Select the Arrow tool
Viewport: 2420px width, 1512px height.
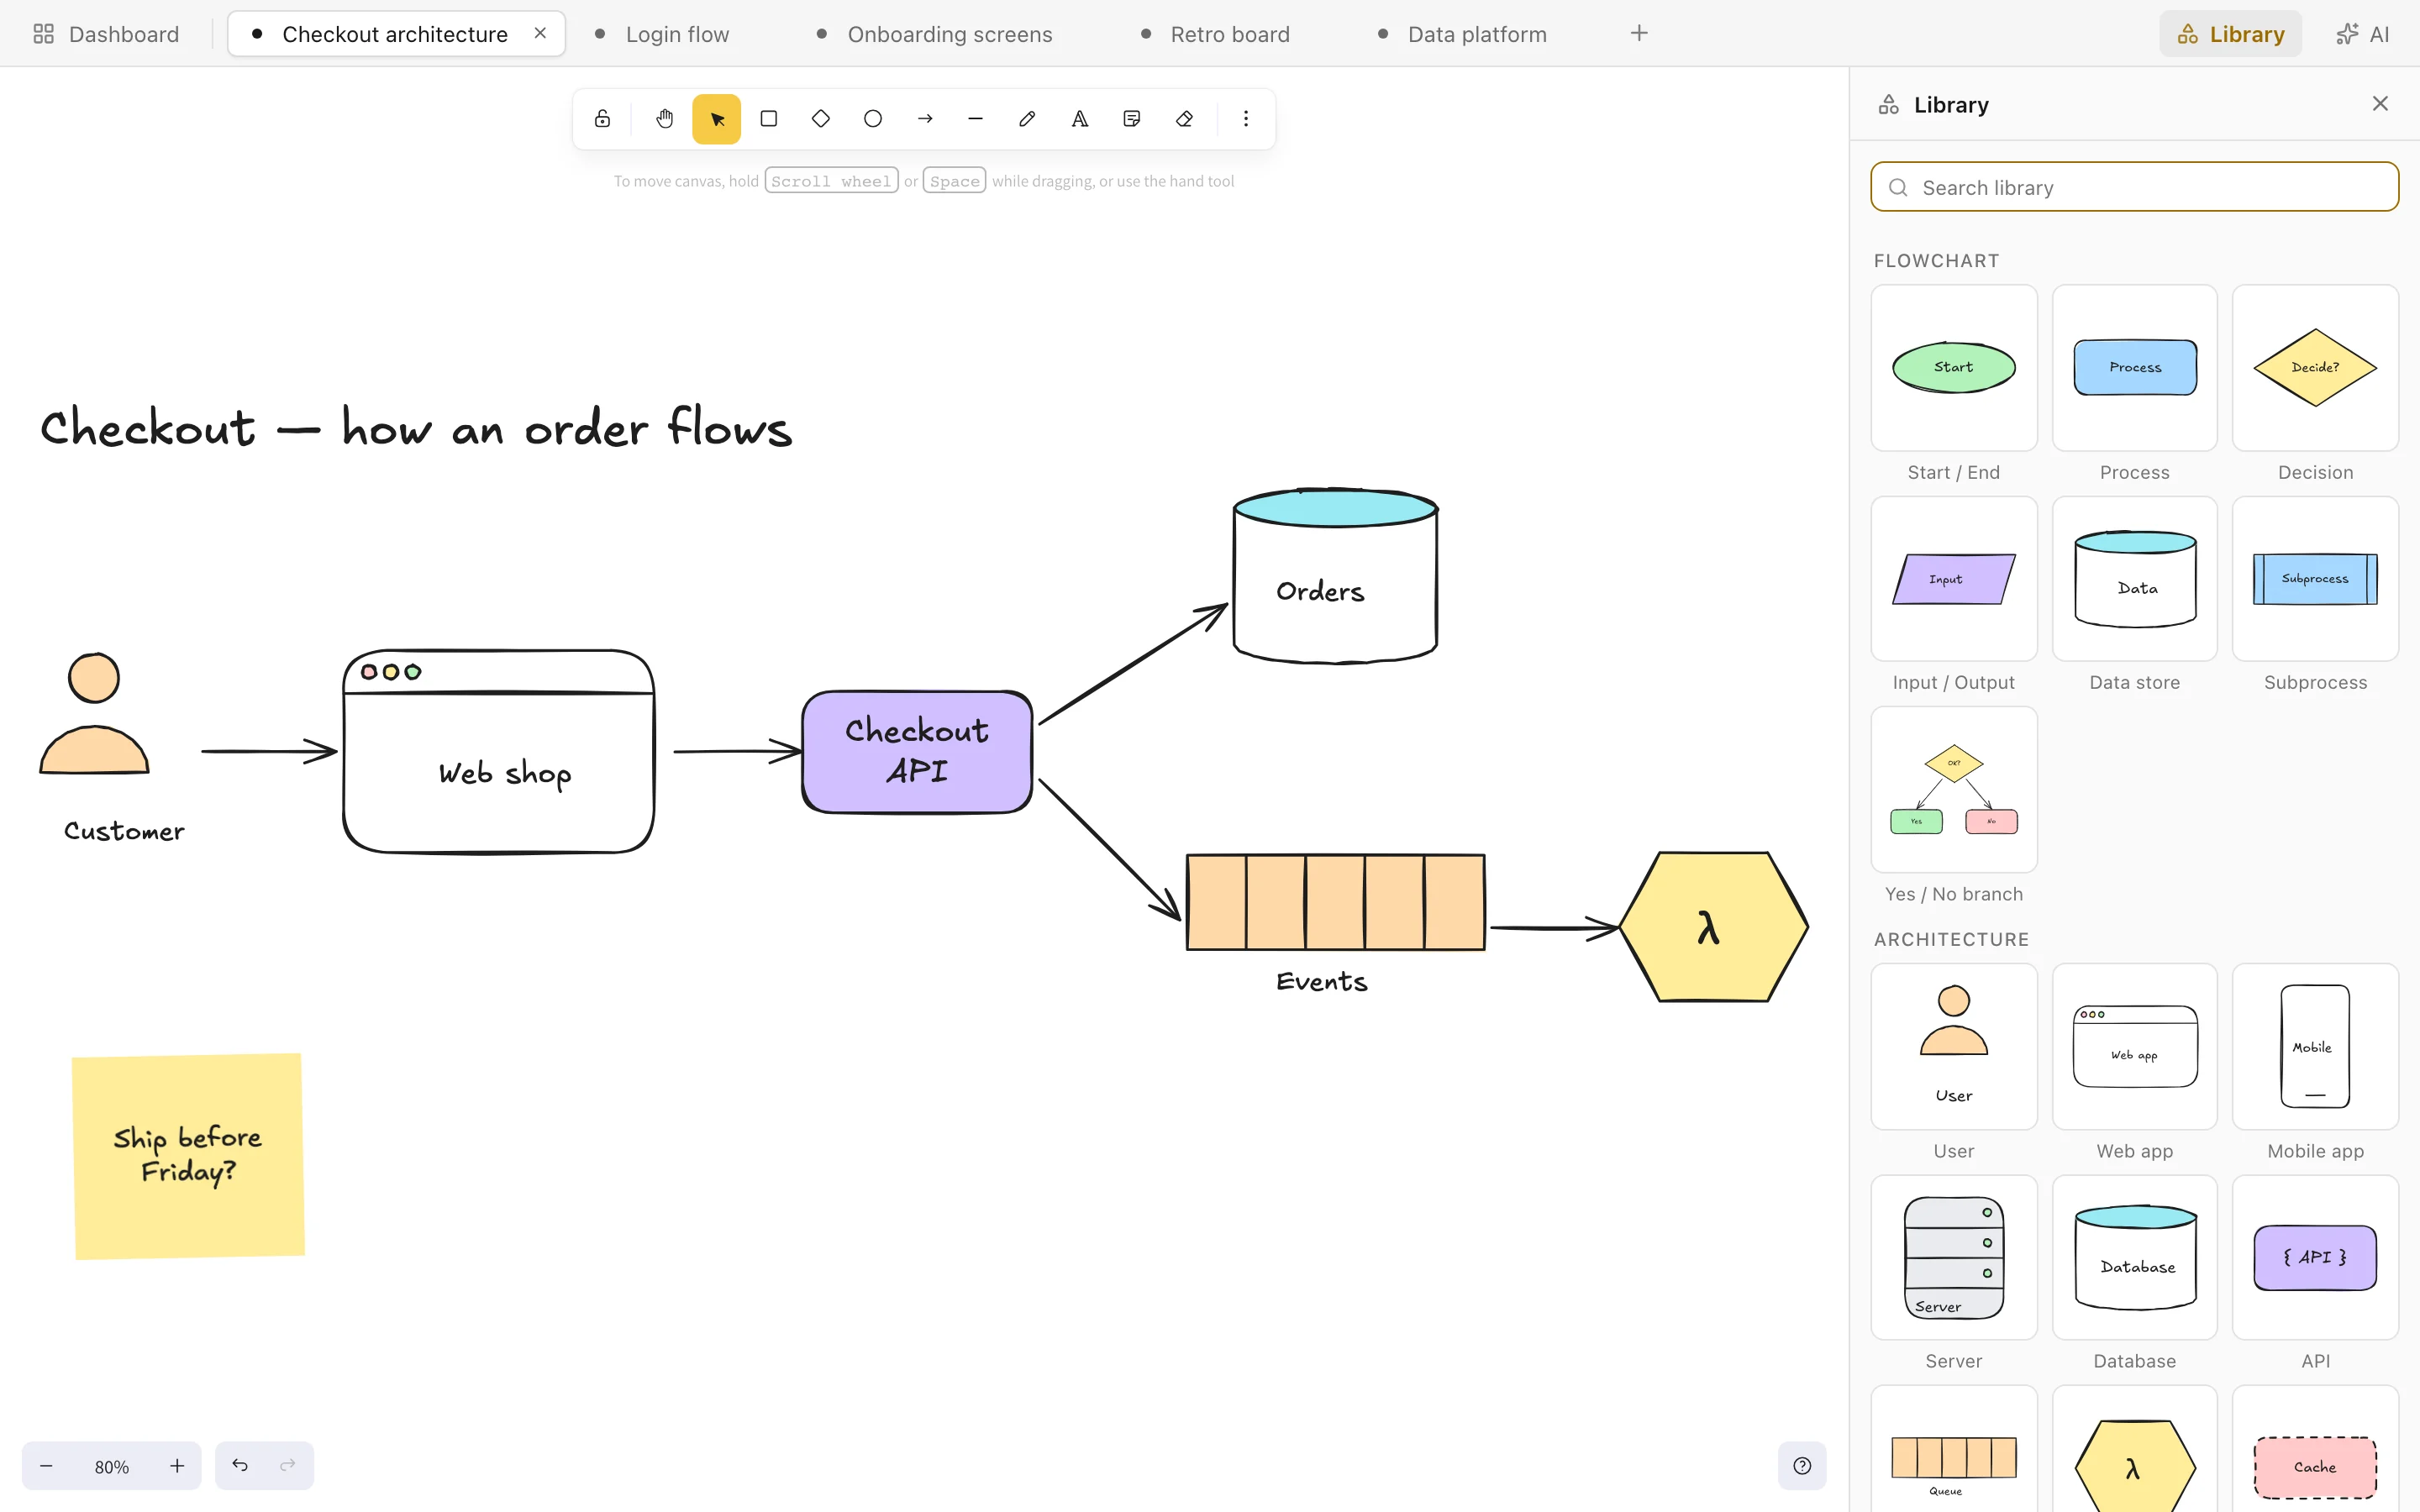(925, 119)
